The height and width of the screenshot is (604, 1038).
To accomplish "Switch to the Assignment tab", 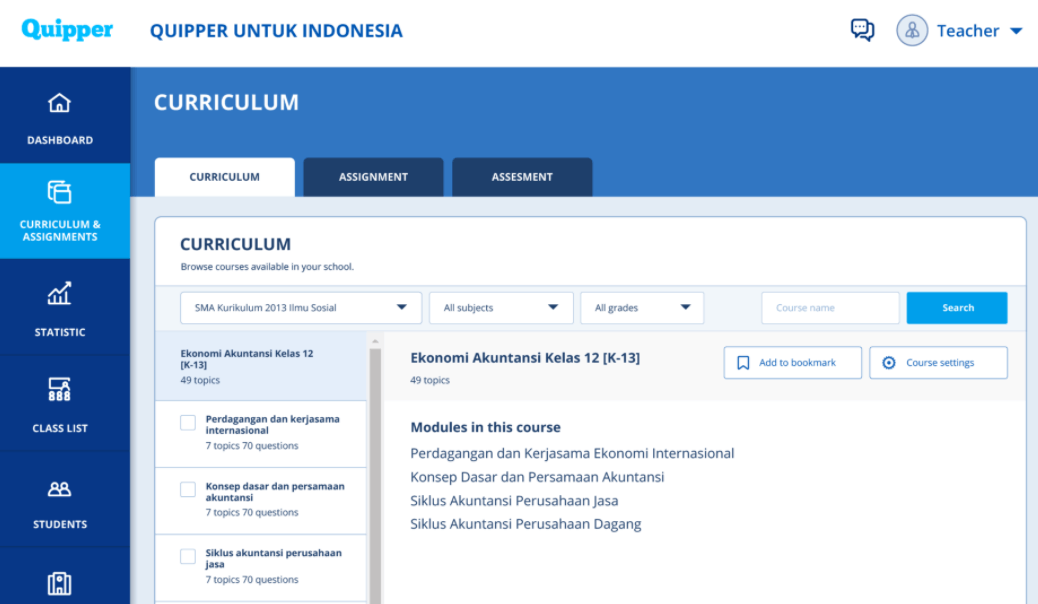I will click(x=372, y=177).
